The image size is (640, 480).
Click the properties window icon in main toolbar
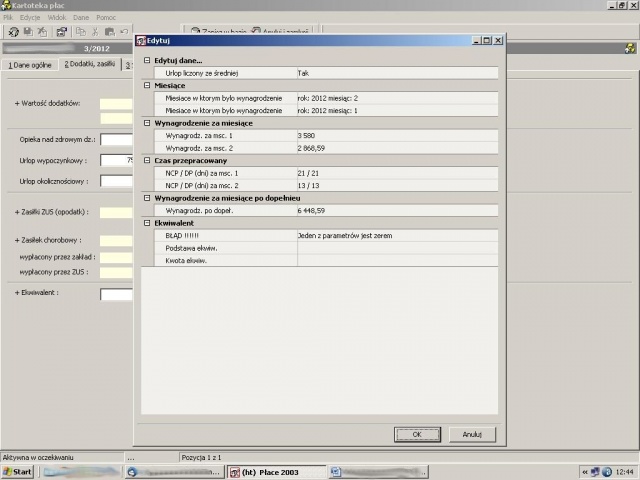click(62, 32)
